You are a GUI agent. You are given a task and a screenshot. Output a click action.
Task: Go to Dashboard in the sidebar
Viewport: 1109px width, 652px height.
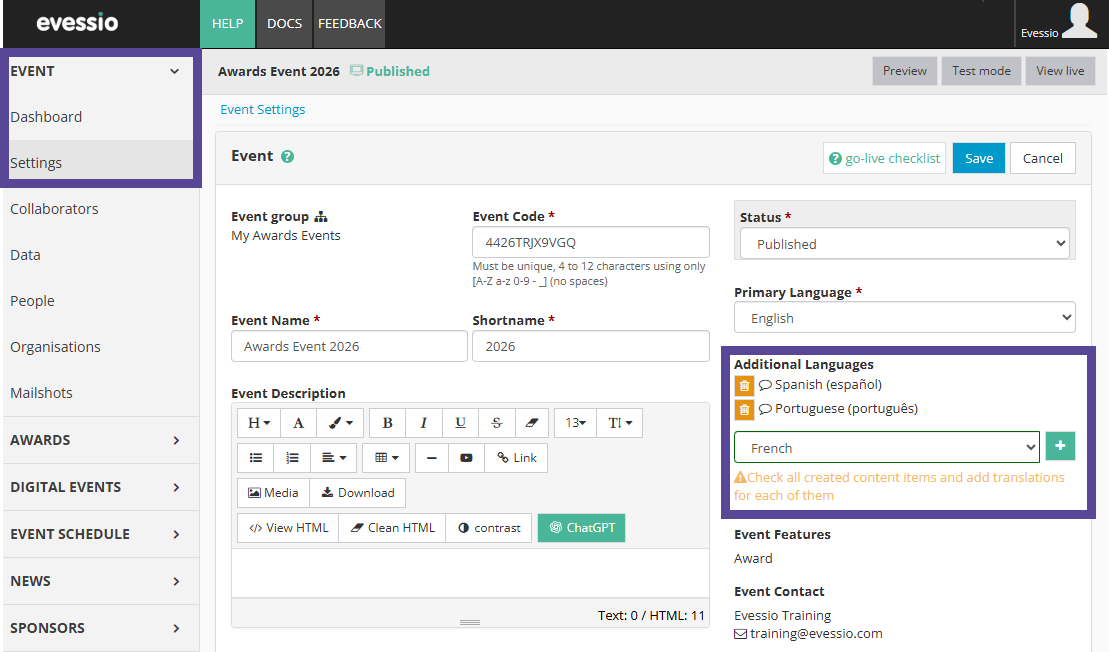[46, 117]
